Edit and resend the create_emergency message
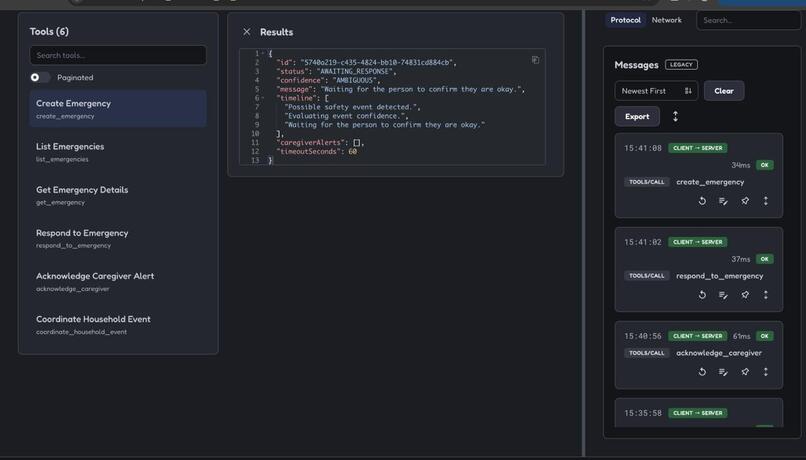Screen dimensions: 806x460 (x=723, y=201)
